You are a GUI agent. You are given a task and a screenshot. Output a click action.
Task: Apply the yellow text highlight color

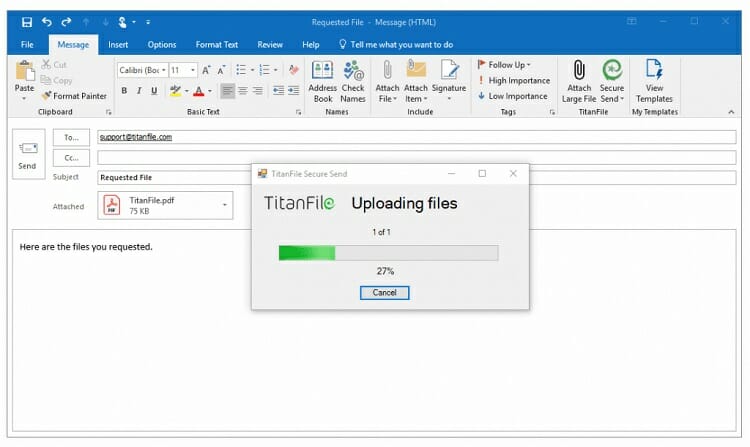[176, 90]
